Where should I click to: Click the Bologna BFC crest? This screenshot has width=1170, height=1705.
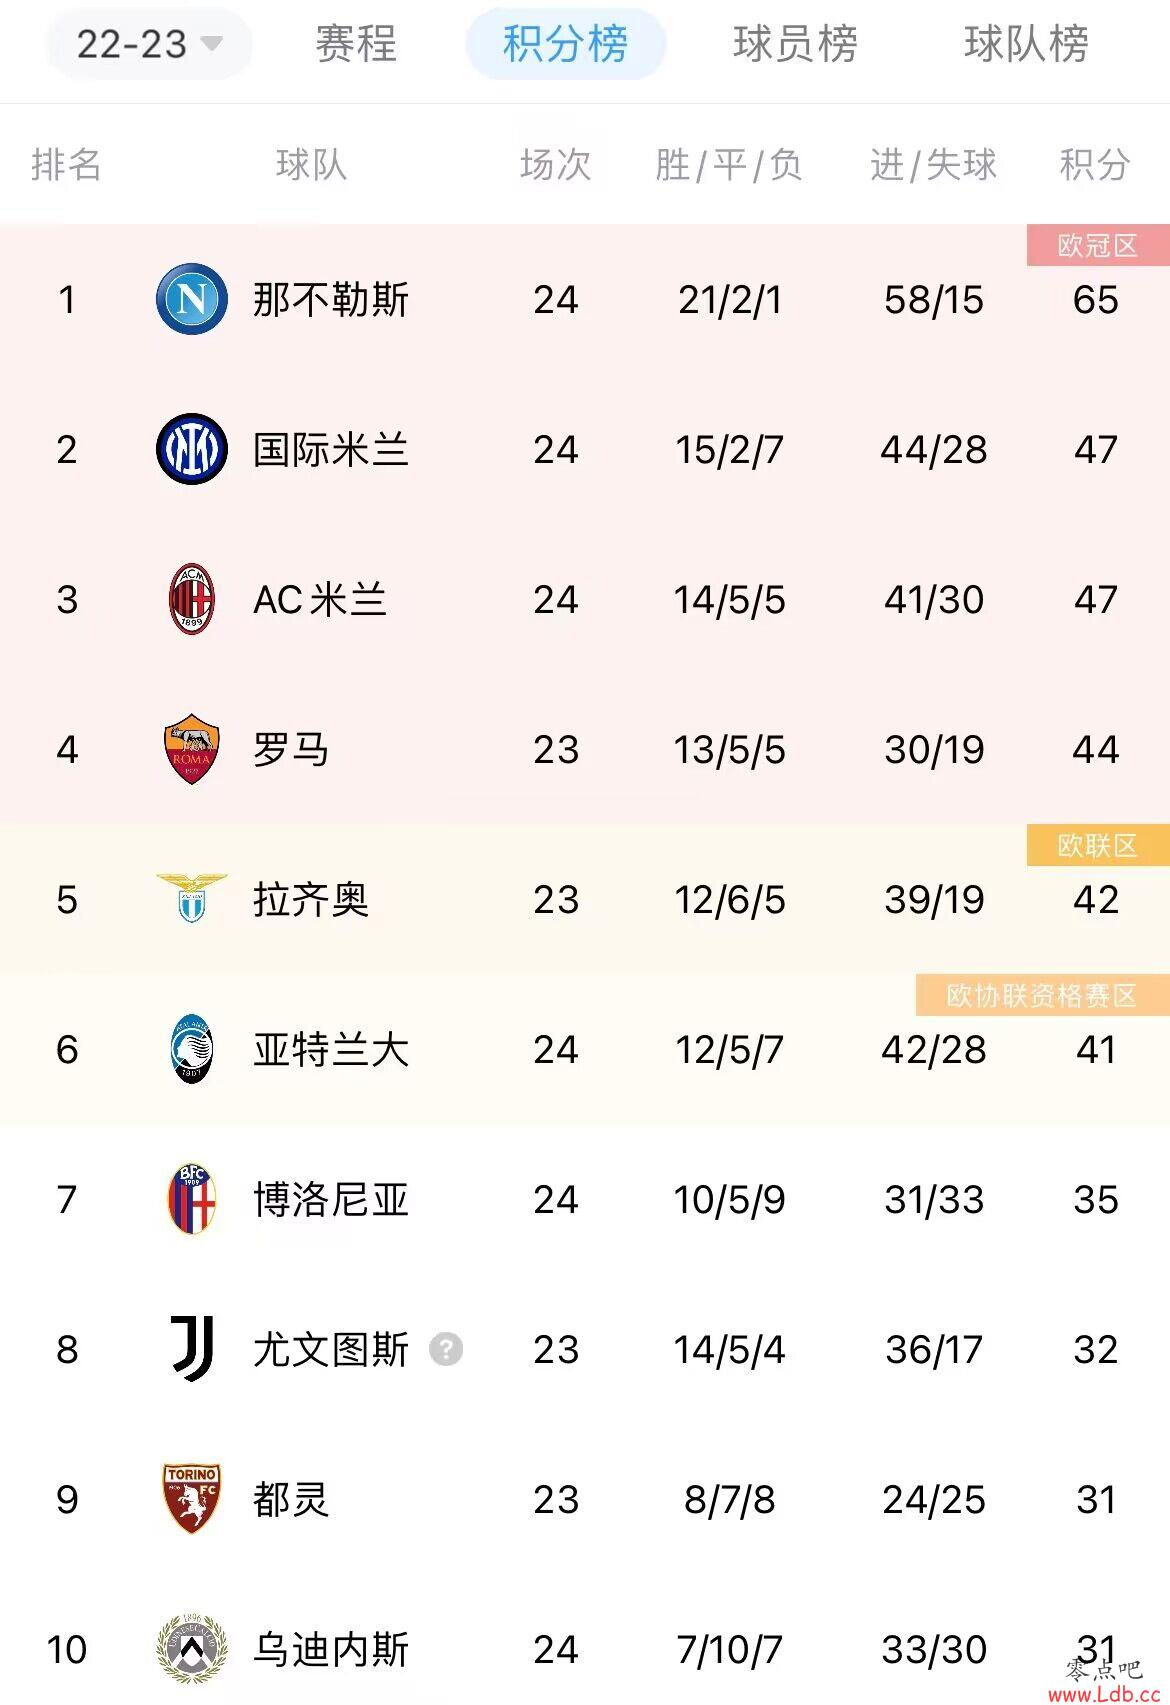pos(192,1199)
